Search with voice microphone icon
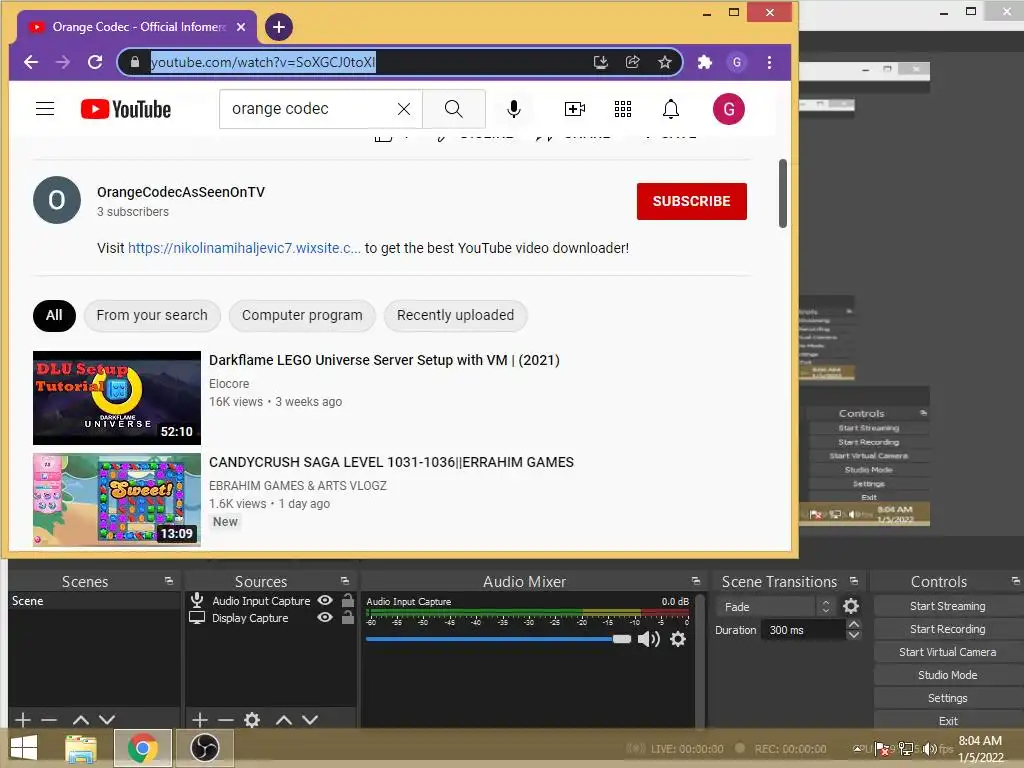Screen dimensions: 1024x768 coord(514,109)
